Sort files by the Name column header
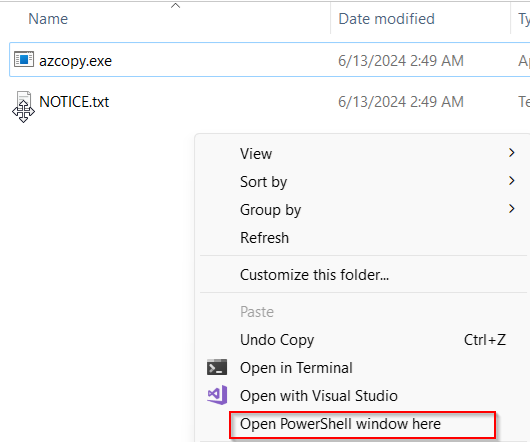This screenshot has width=530, height=442. point(48,19)
